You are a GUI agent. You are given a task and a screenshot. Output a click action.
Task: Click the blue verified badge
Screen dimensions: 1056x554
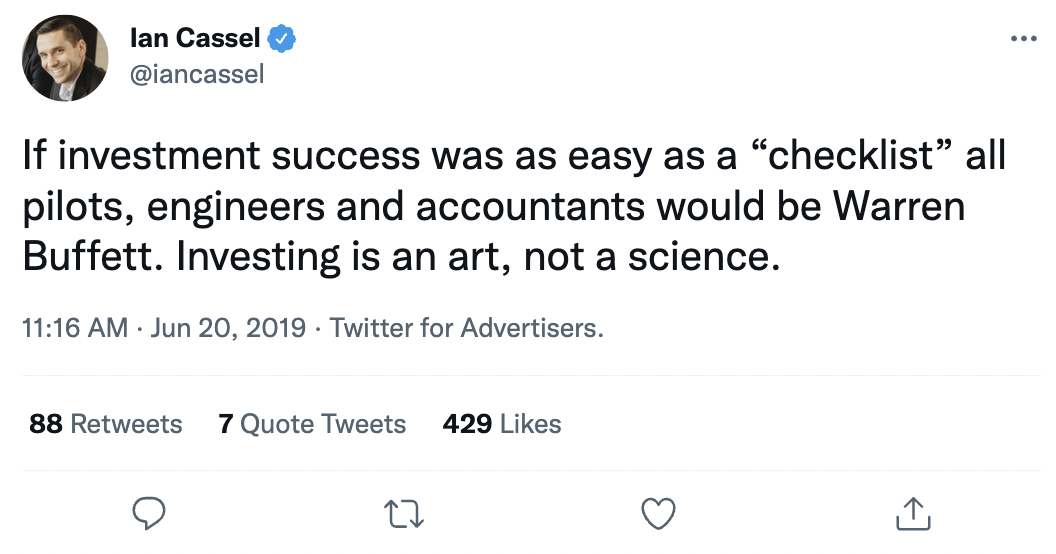click(x=282, y=40)
